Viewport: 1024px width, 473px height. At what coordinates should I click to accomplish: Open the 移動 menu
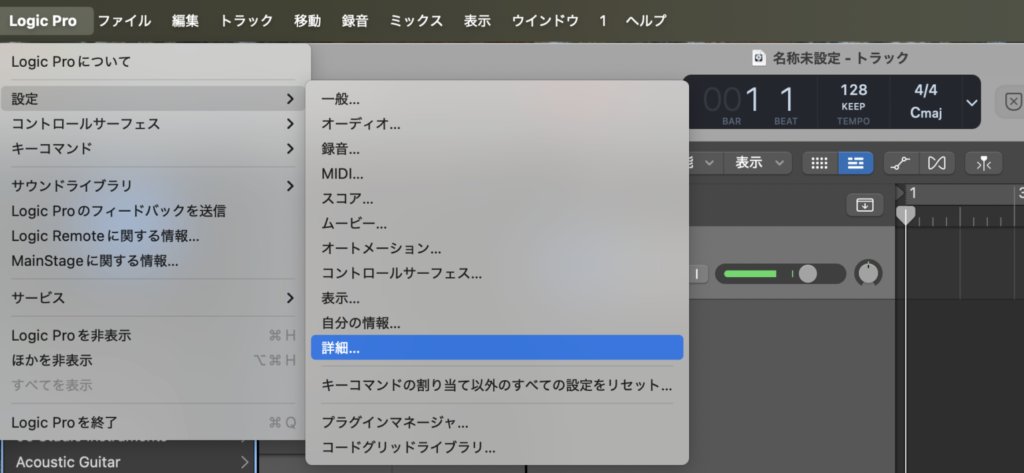click(x=307, y=21)
